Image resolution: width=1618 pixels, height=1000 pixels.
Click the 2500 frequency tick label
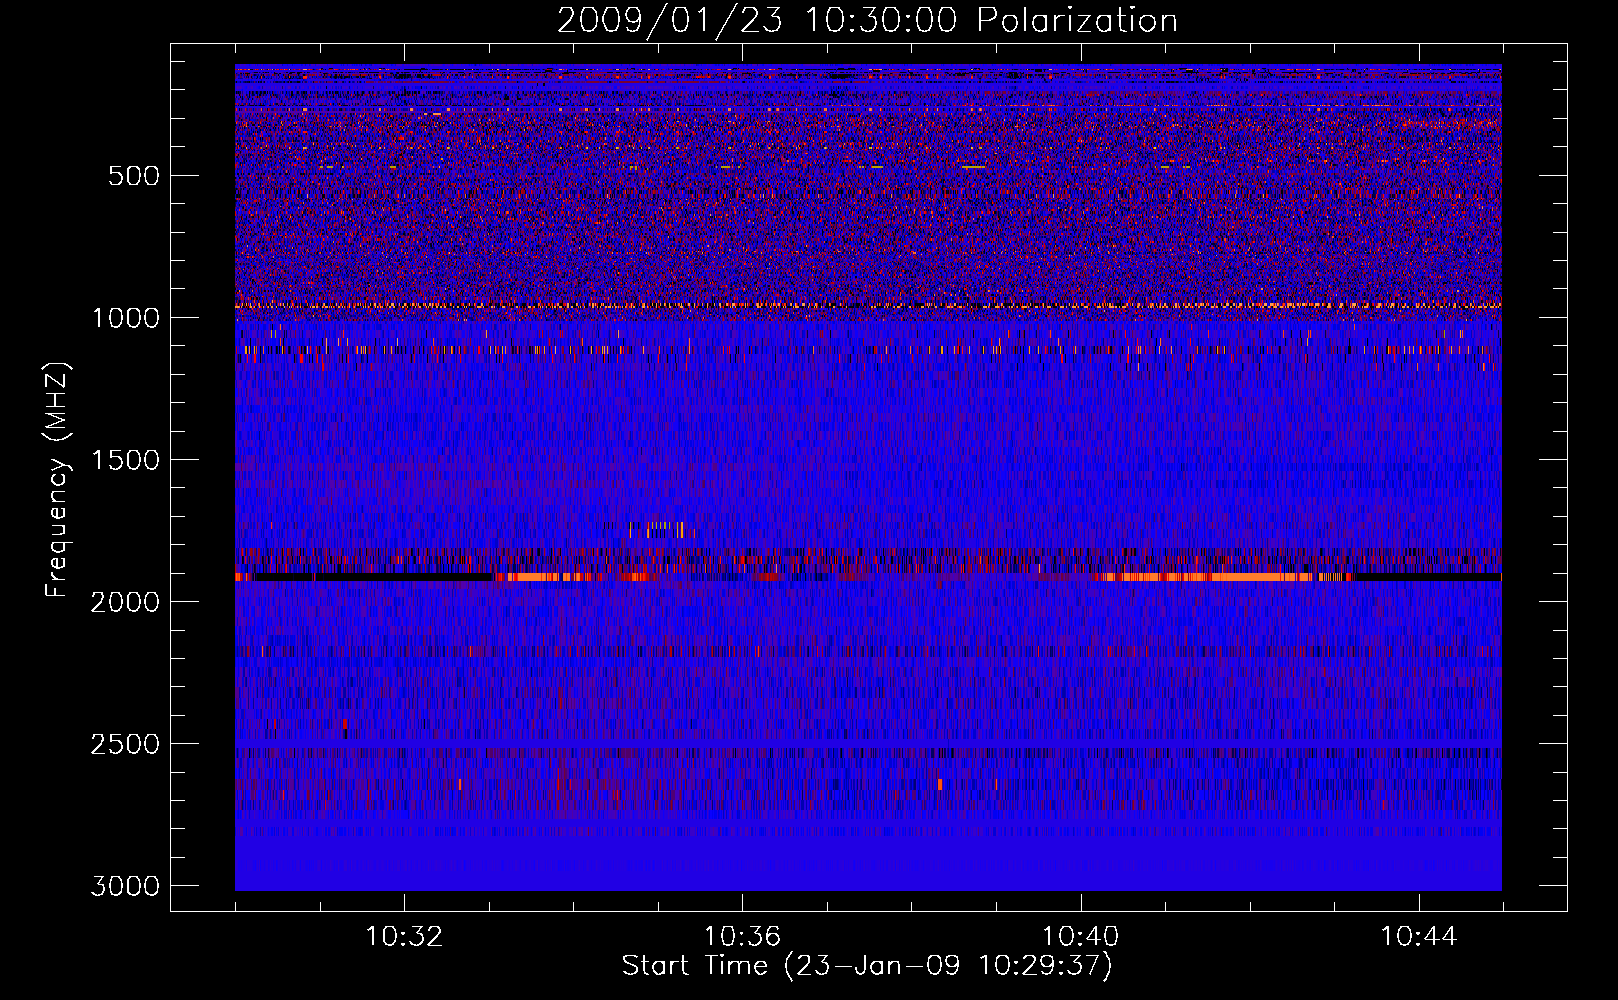[125, 744]
